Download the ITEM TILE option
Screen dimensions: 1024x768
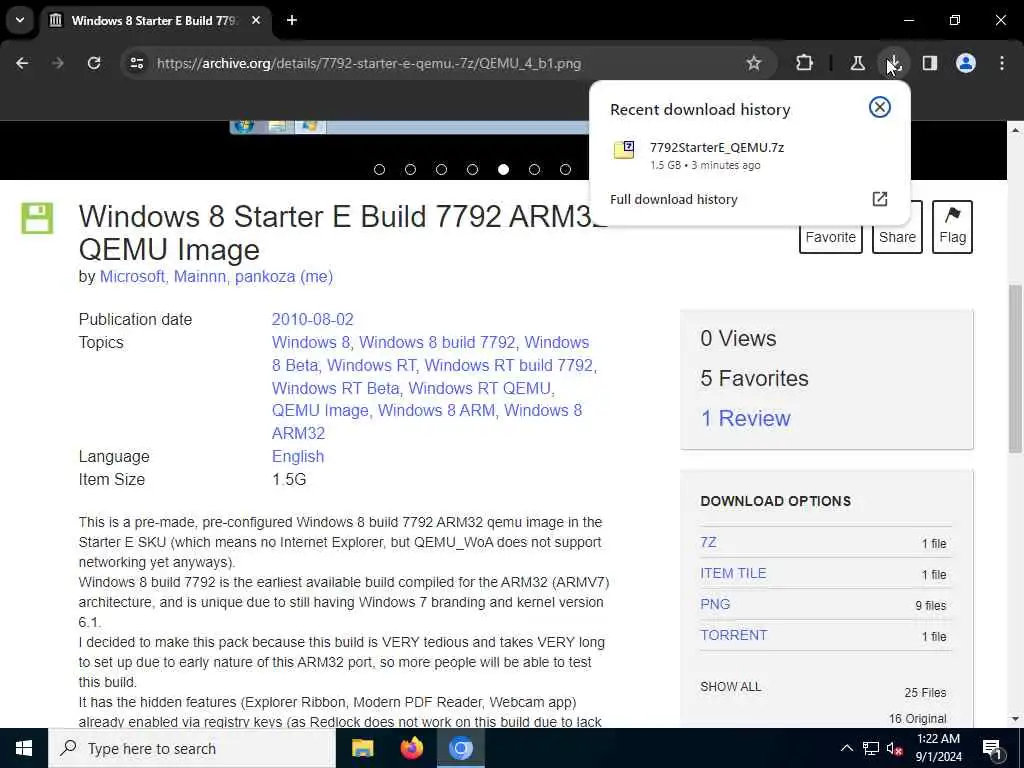[733, 573]
